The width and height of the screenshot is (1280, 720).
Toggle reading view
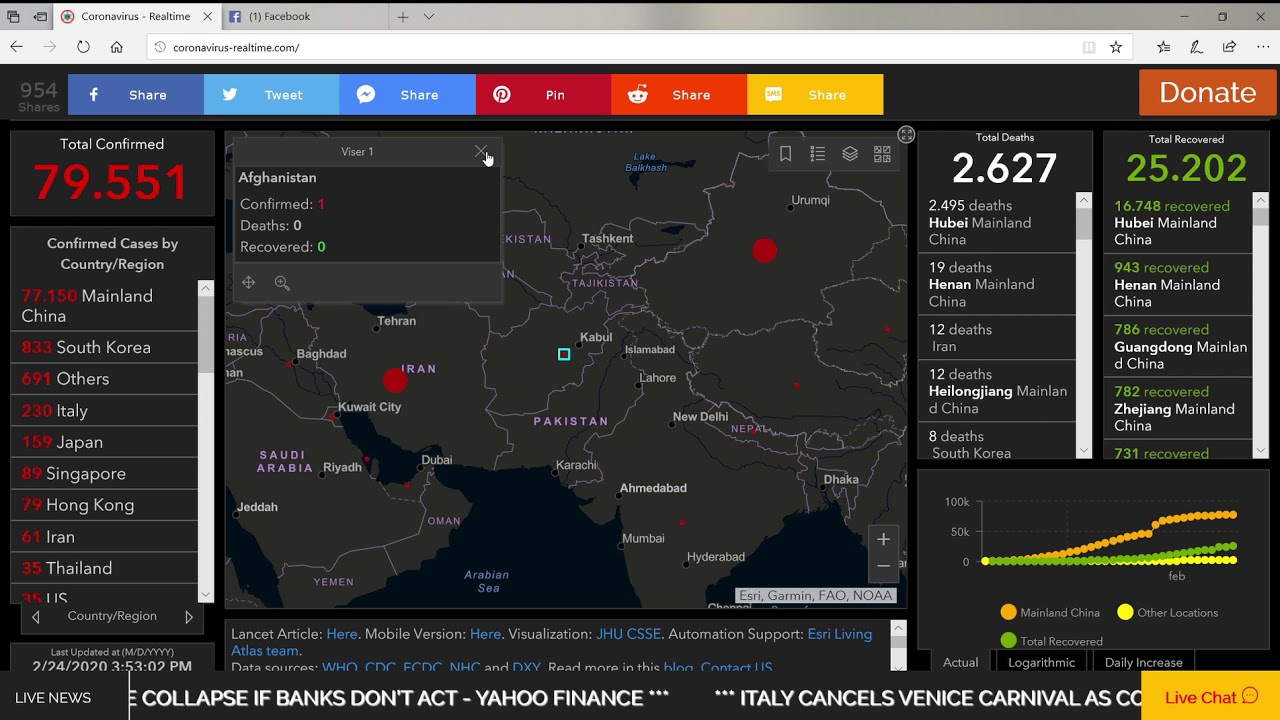pyautogui.click(x=1089, y=47)
